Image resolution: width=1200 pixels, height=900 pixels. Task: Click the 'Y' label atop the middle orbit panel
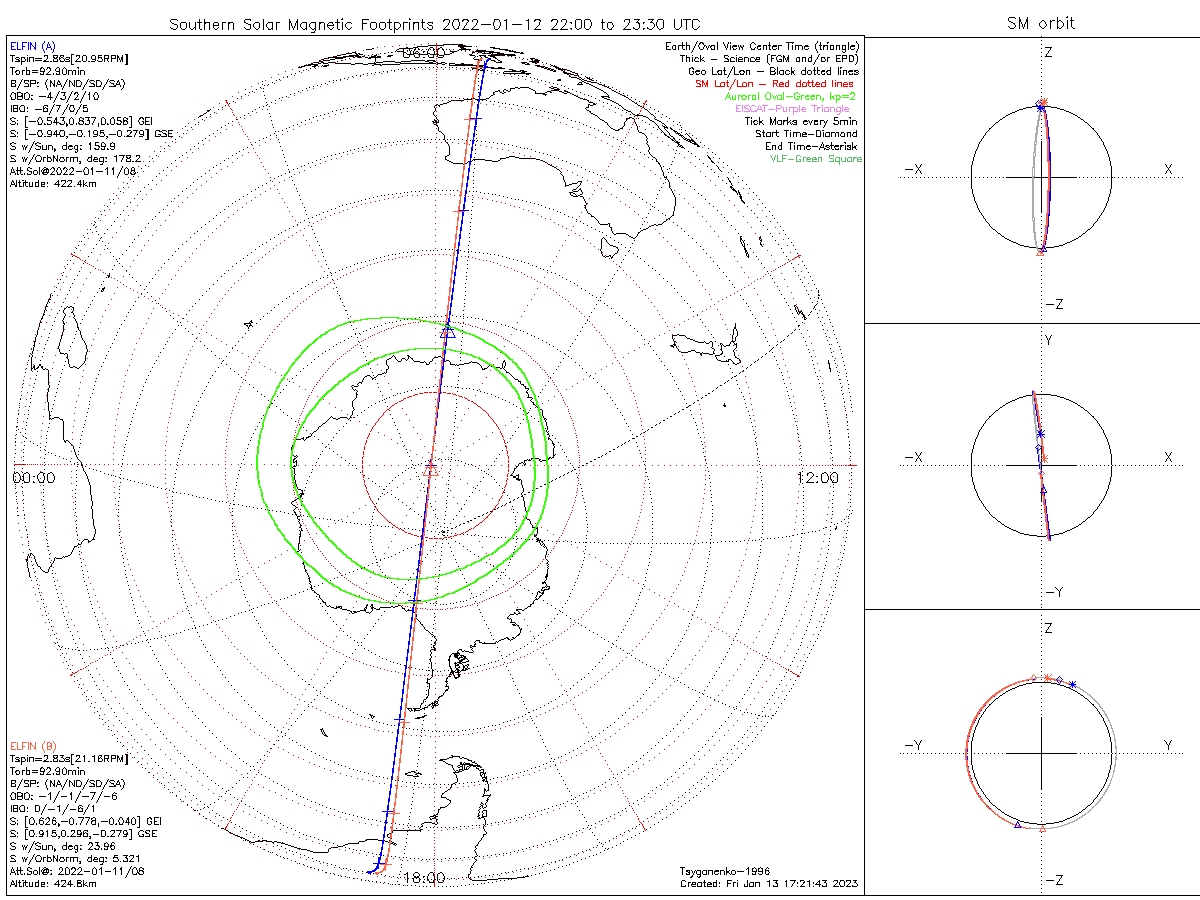(1048, 340)
